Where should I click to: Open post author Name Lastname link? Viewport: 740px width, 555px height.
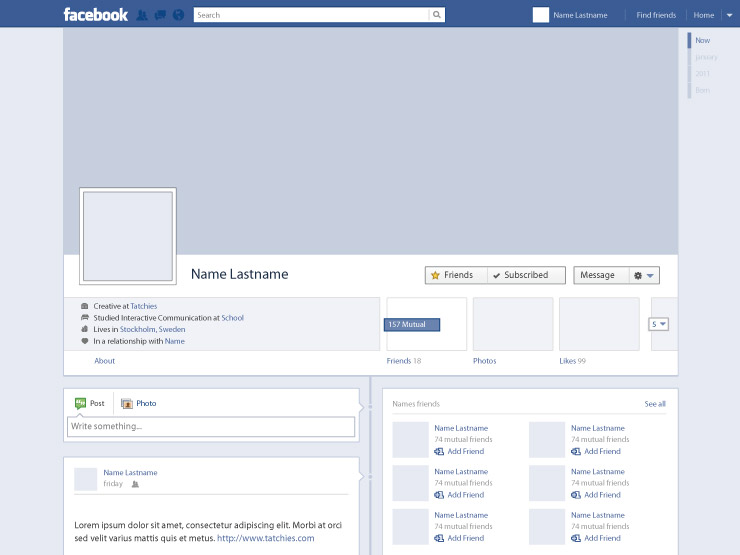[x=130, y=472]
